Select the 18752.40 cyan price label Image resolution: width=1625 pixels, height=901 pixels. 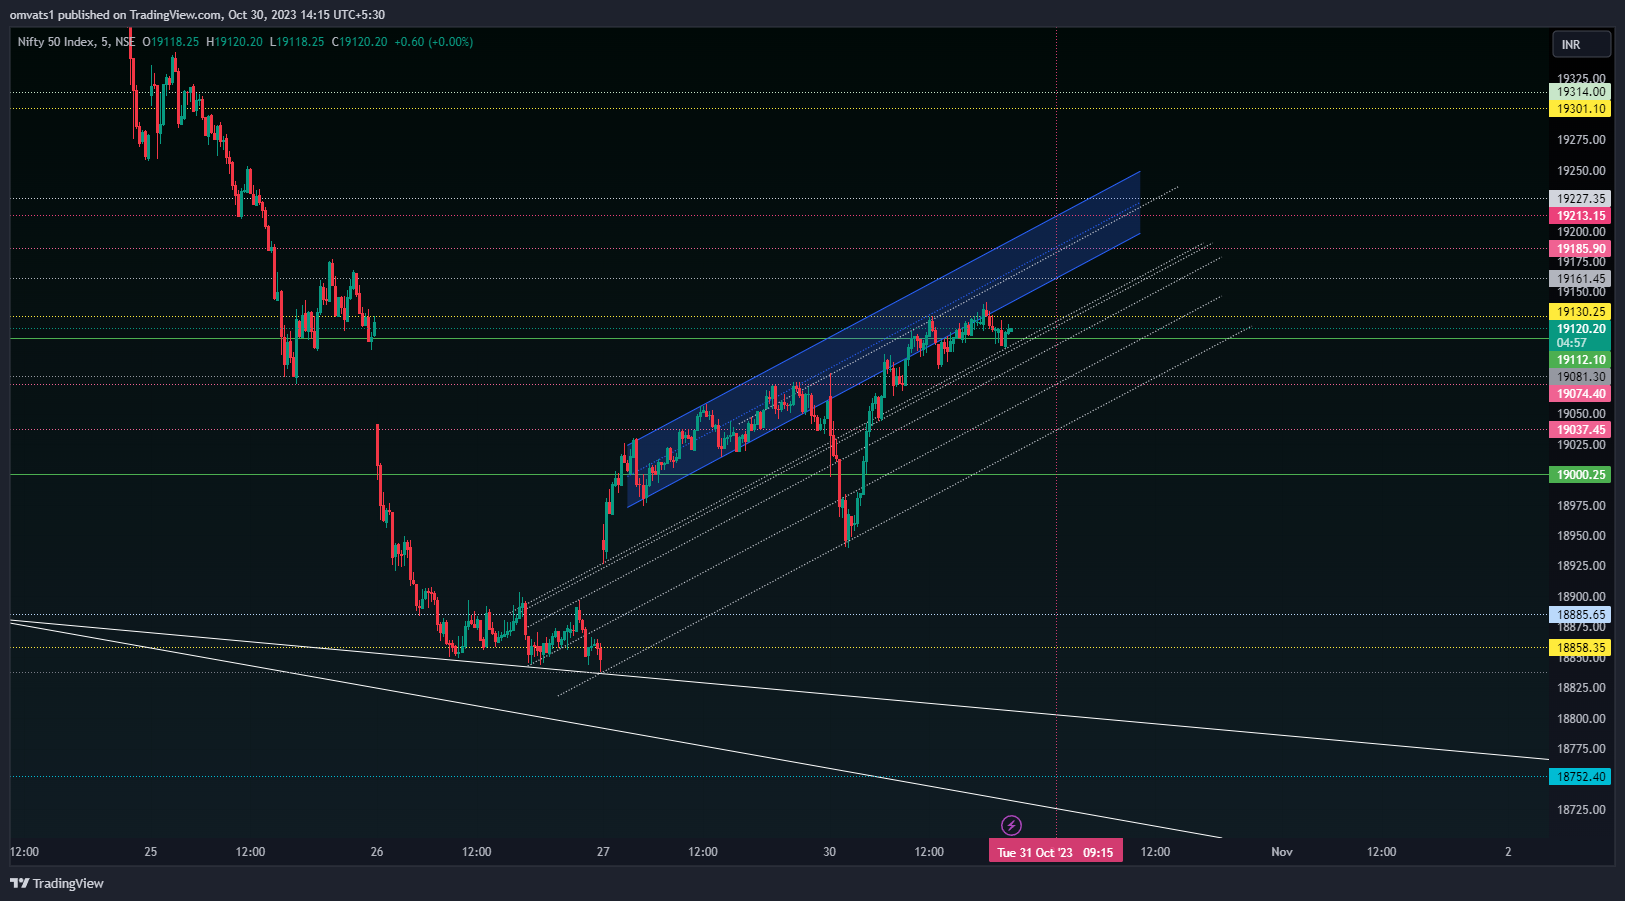[x=1580, y=777]
